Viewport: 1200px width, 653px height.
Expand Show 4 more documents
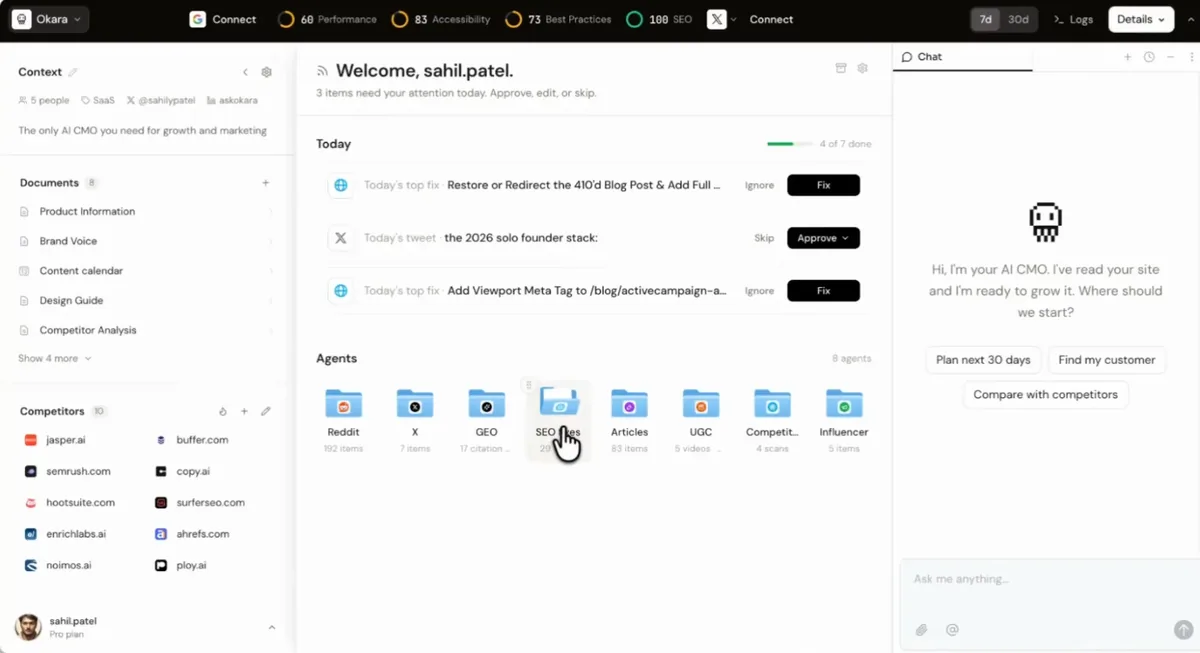click(x=55, y=358)
